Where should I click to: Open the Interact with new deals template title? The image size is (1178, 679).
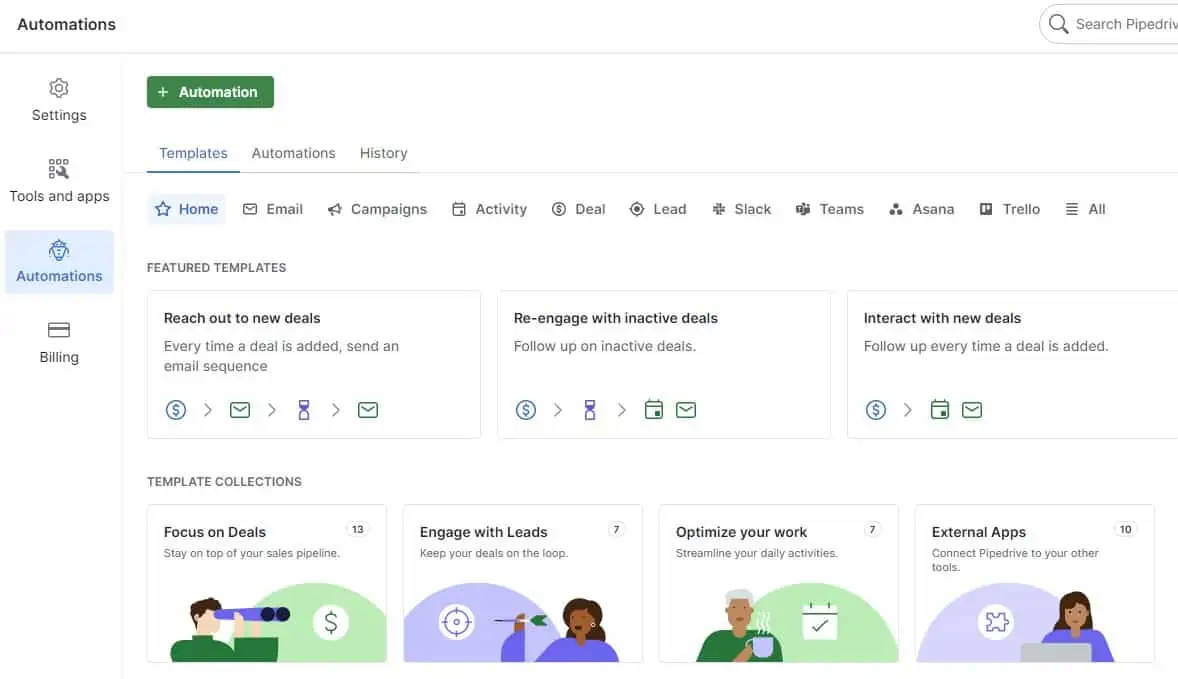coord(942,318)
